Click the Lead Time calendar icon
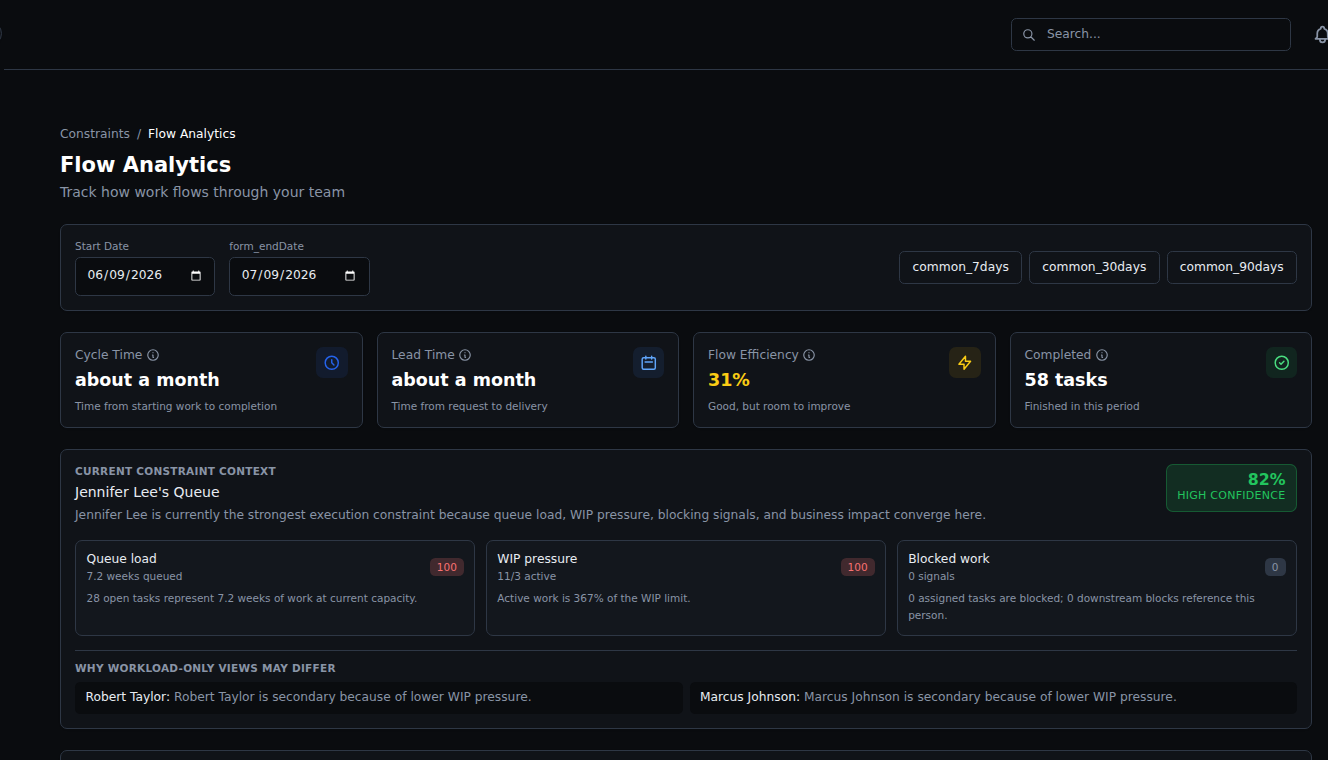Image resolution: width=1328 pixels, height=760 pixels. 648,363
